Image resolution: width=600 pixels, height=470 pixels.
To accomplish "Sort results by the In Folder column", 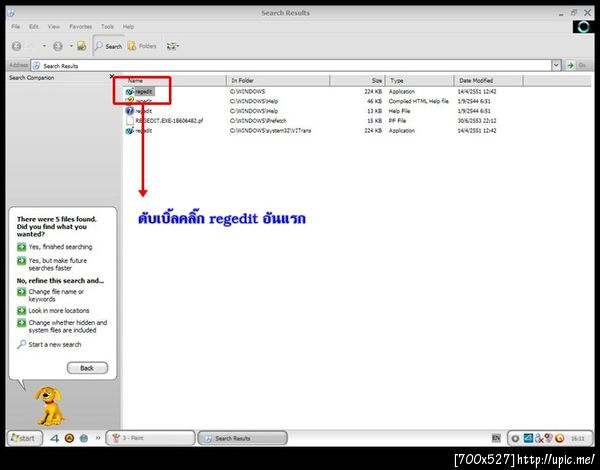I will [278, 80].
